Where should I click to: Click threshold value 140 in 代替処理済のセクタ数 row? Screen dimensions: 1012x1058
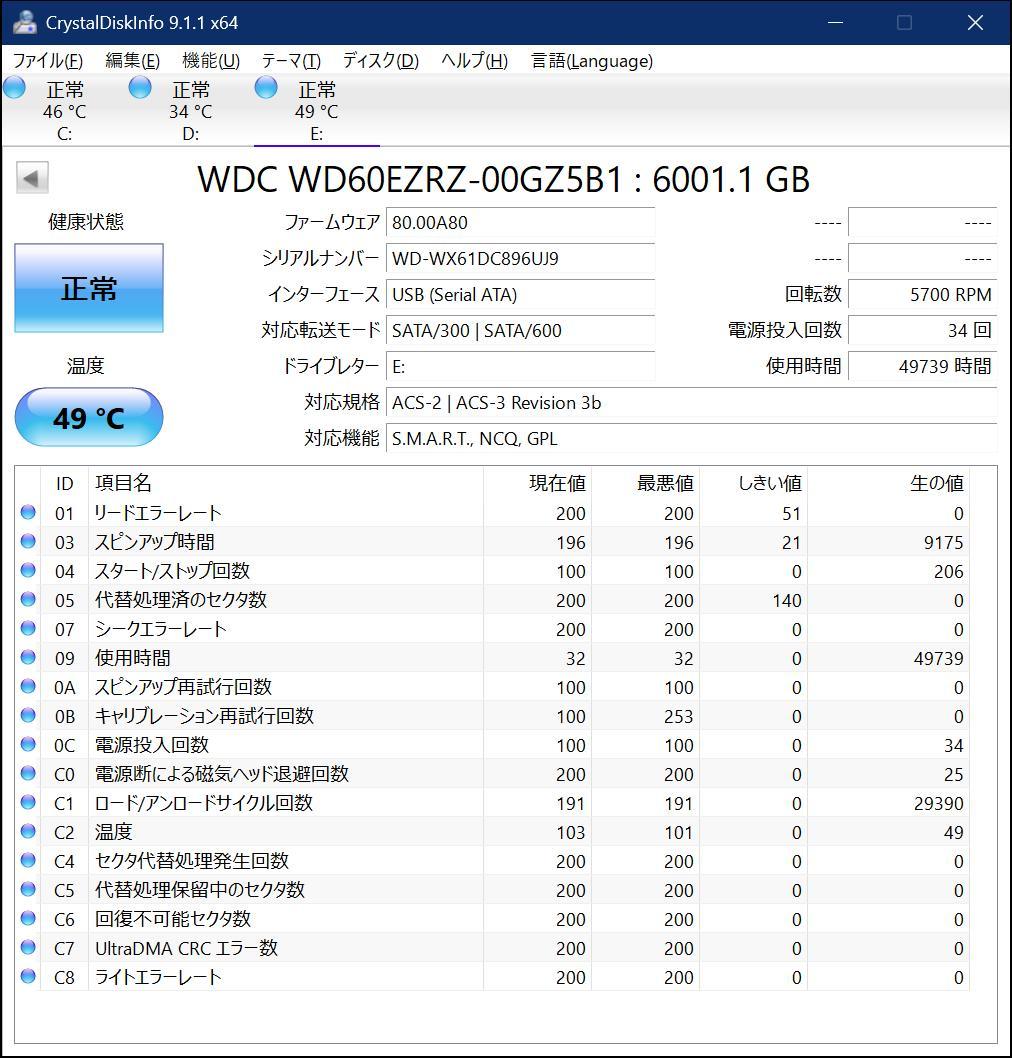click(787, 601)
